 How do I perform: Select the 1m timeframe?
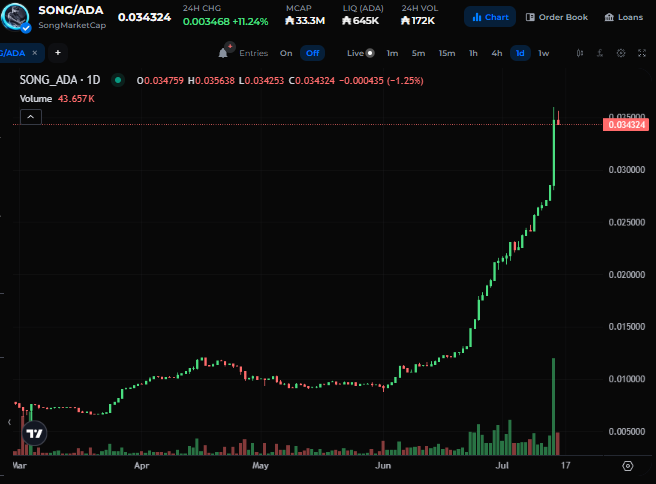pyautogui.click(x=392, y=53)
